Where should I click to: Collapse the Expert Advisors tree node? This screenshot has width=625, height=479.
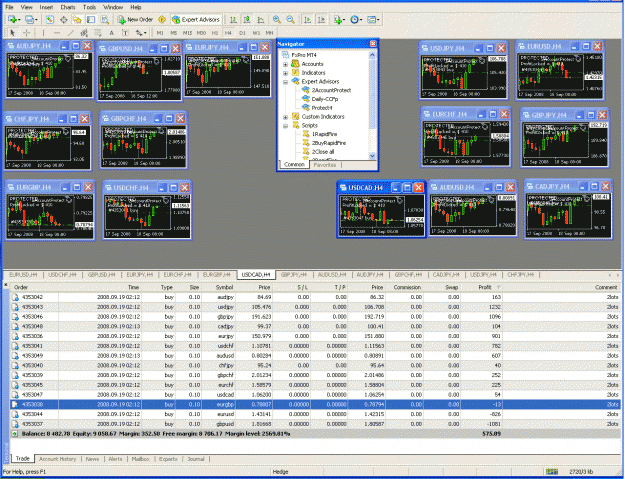click(x=285, y=82)
